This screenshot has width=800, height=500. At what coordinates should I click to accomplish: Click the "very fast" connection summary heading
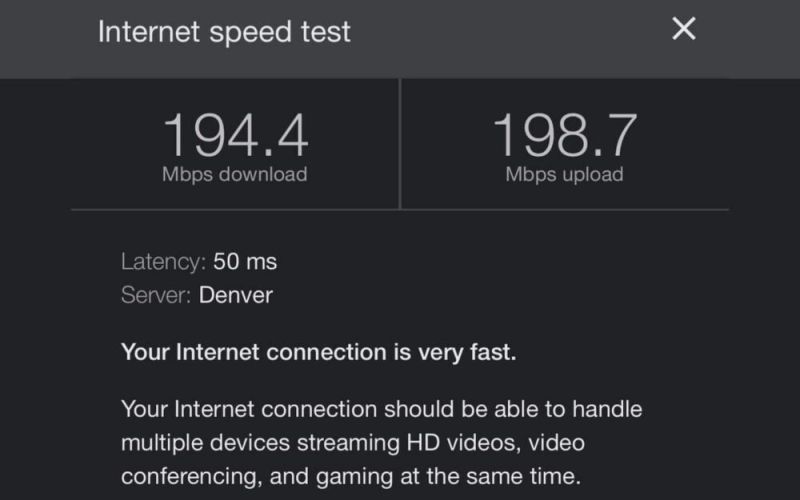[x=319, y=352]
